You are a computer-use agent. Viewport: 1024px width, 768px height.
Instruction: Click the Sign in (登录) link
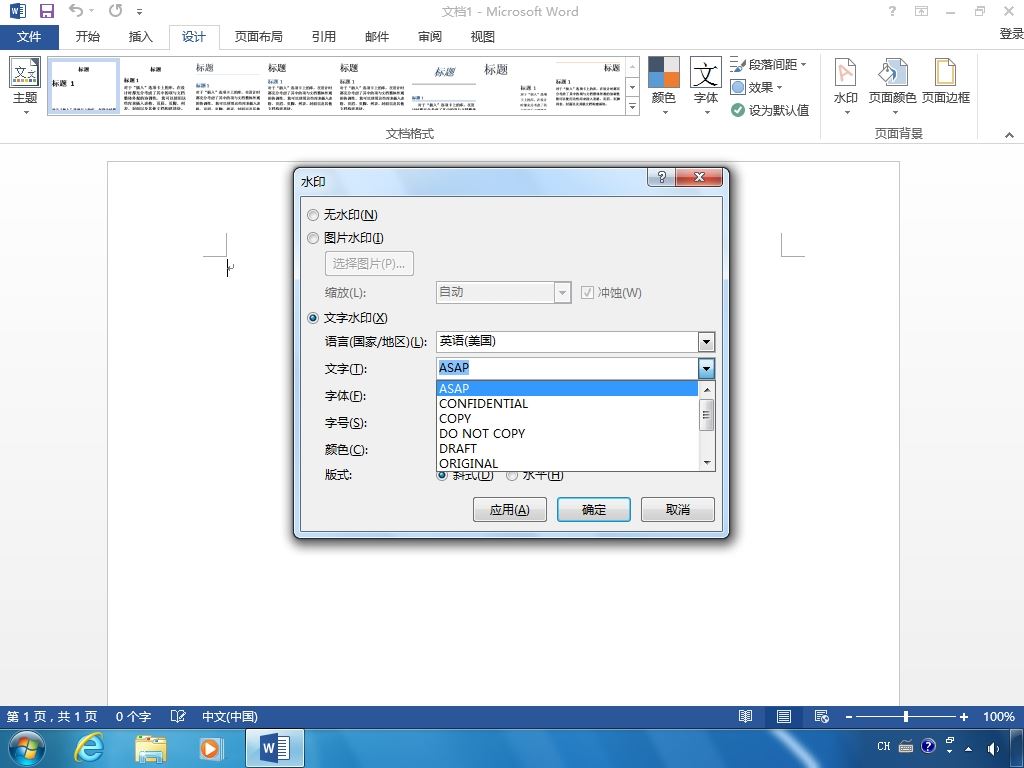[1011, 33]
